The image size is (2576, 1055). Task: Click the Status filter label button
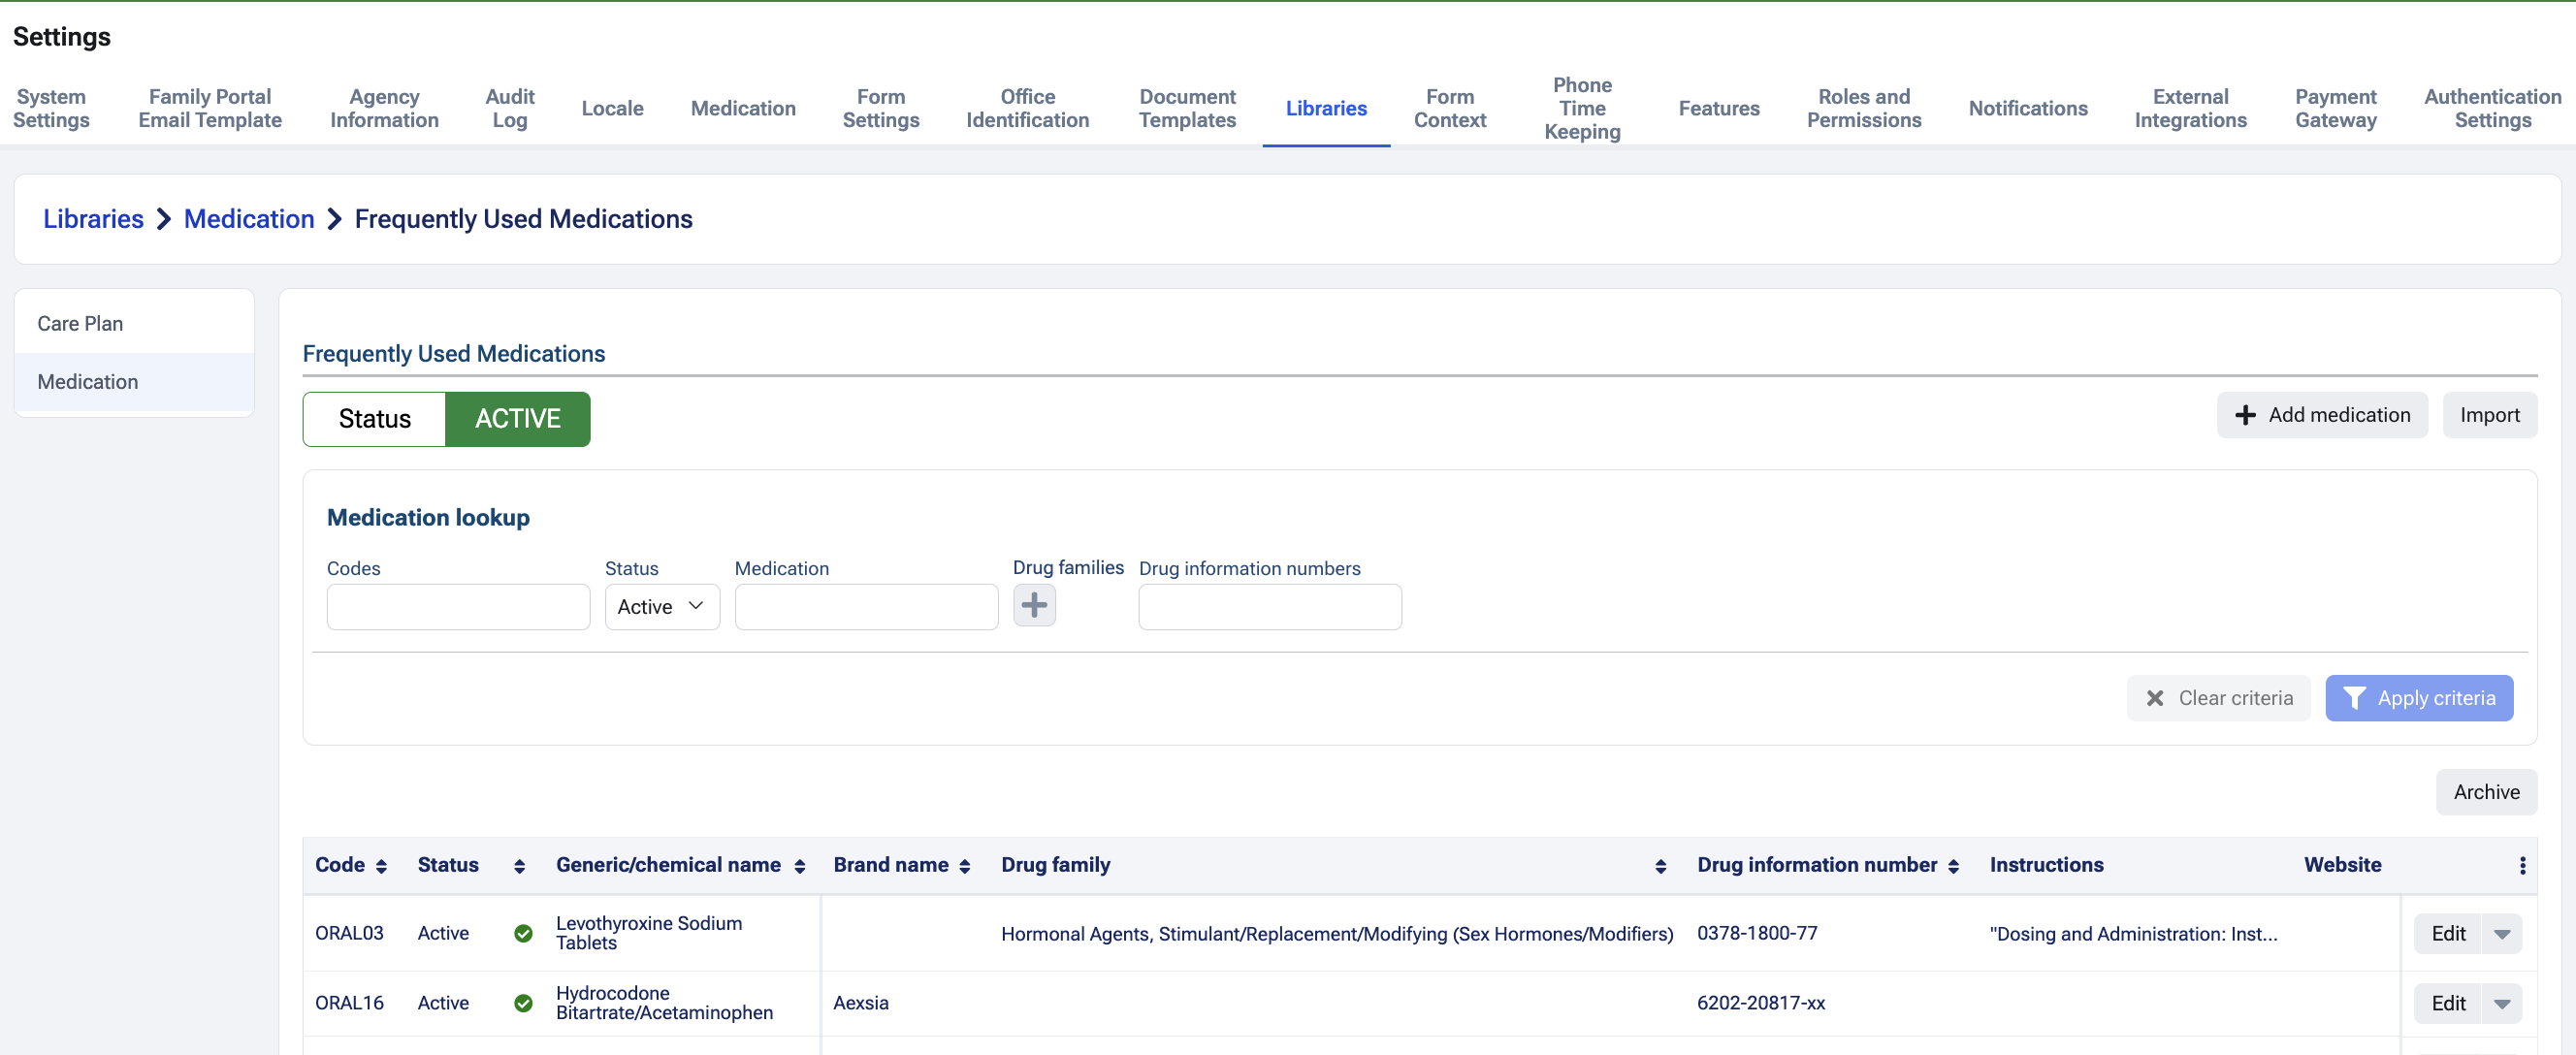coord(374,419)
